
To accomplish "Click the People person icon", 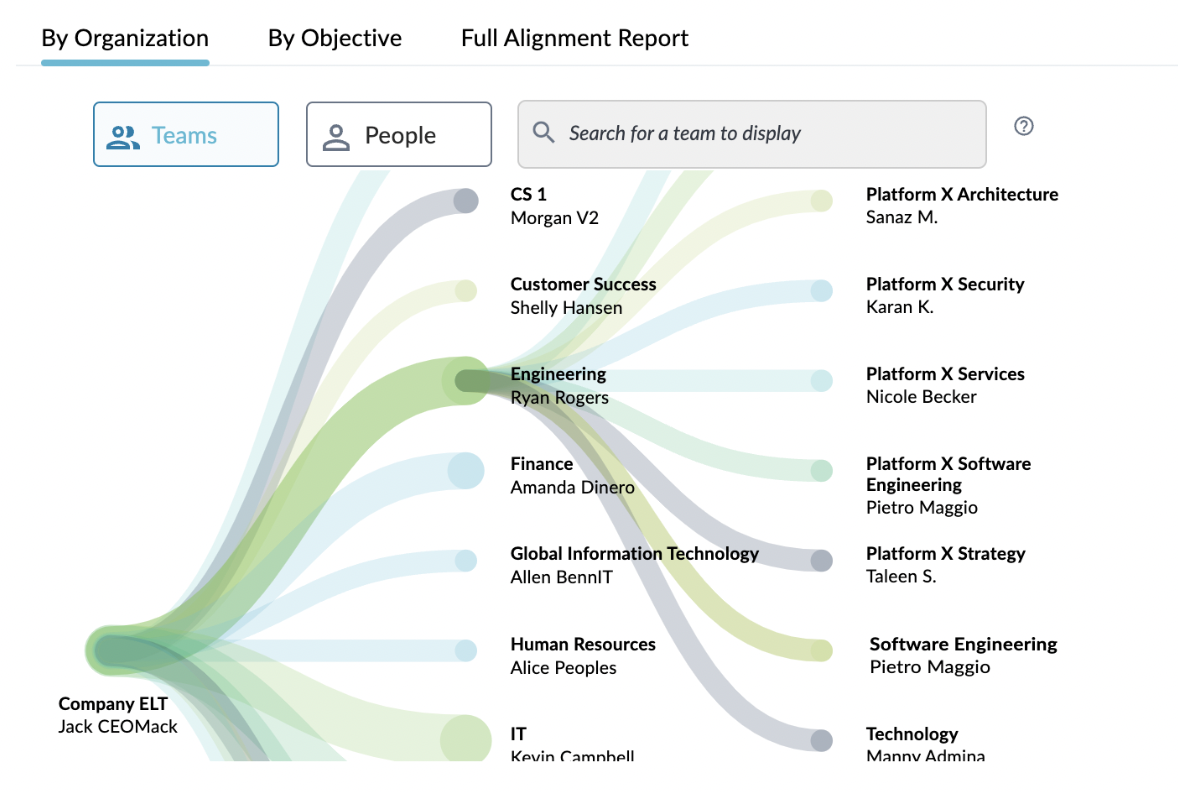I will point(336,137).
